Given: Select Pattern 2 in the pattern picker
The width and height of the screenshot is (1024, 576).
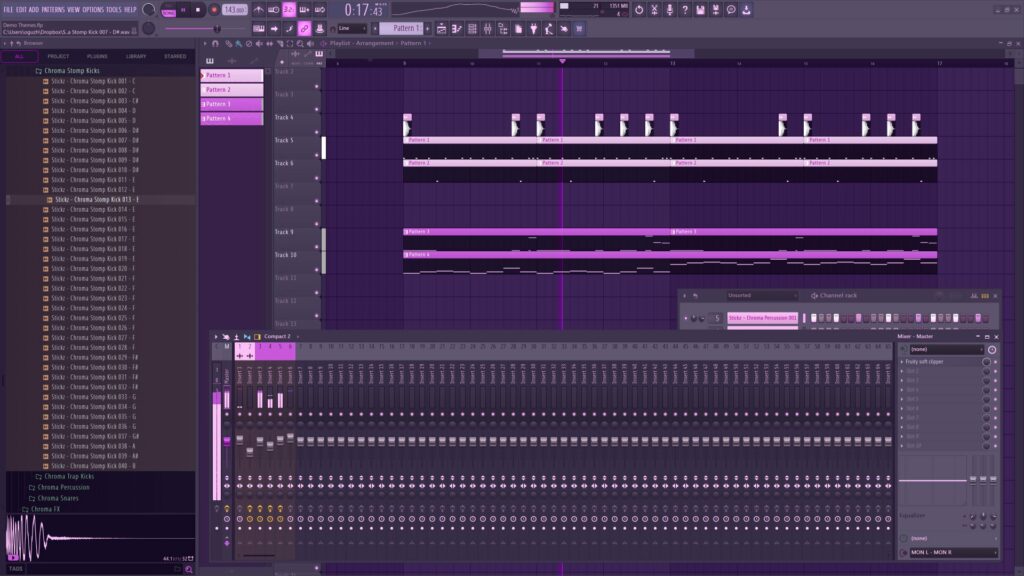Looking at the screenshot, I should (232, 89).
